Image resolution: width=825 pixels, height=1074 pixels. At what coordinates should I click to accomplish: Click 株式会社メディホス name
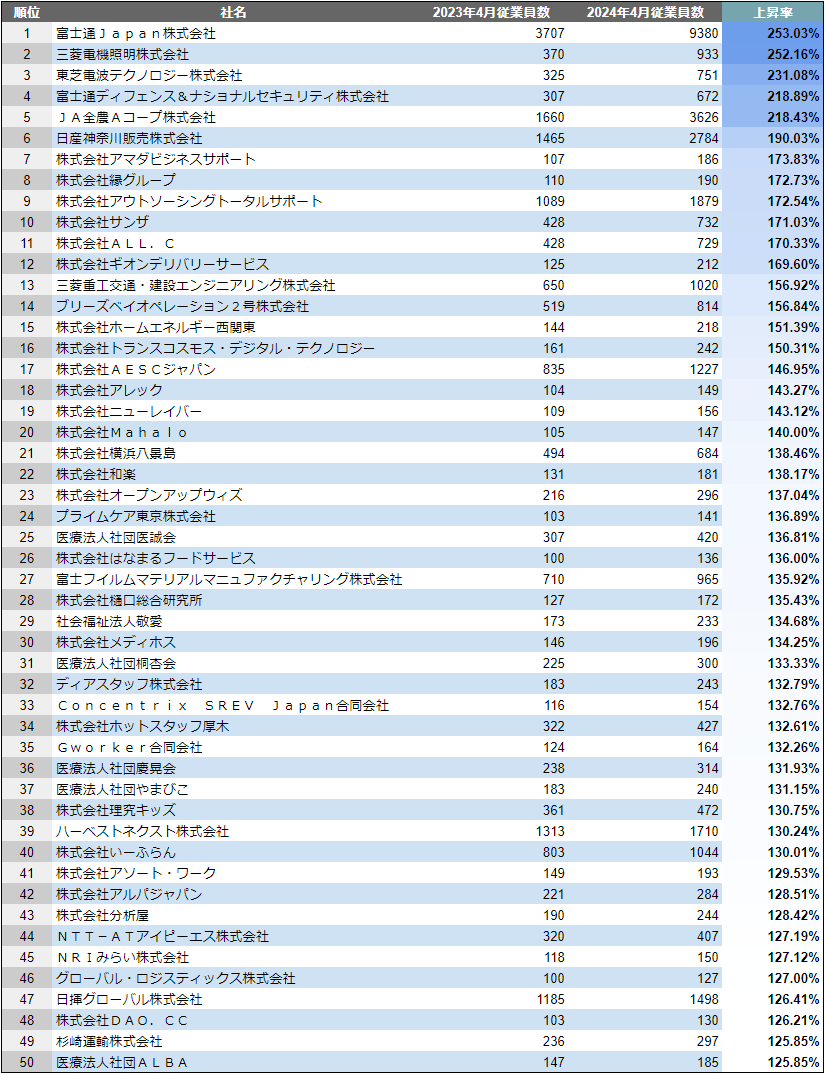[x=116, y=643]
